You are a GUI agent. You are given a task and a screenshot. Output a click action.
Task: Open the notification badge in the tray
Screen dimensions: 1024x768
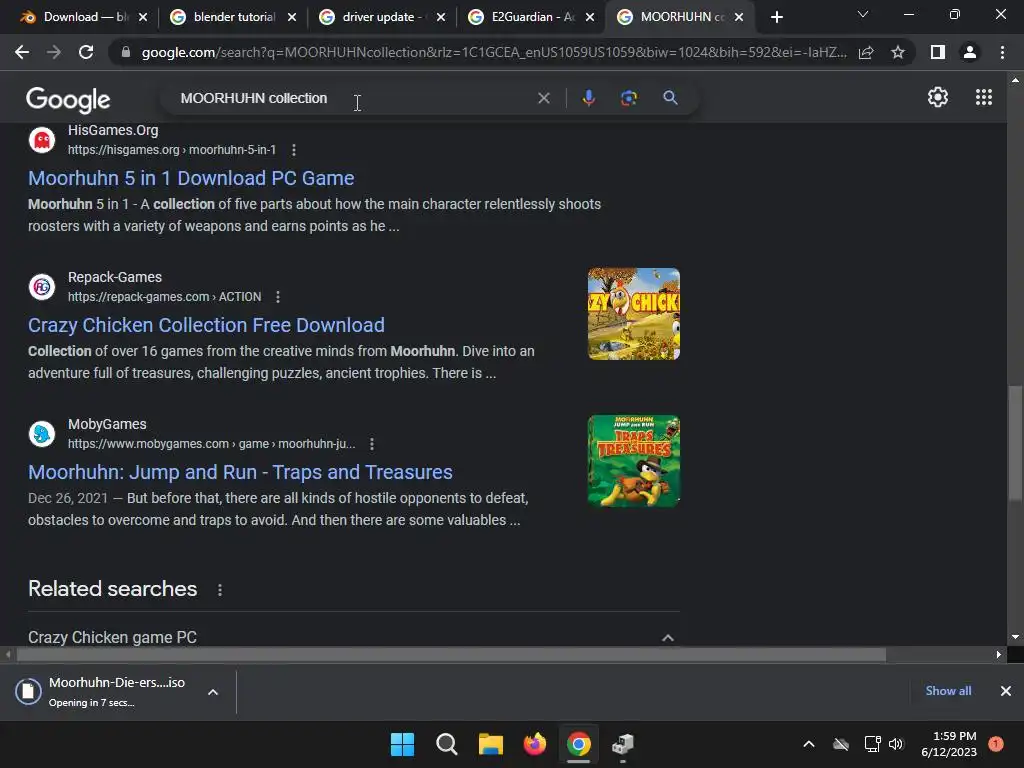pyautogui.click(x=995, y=744)
